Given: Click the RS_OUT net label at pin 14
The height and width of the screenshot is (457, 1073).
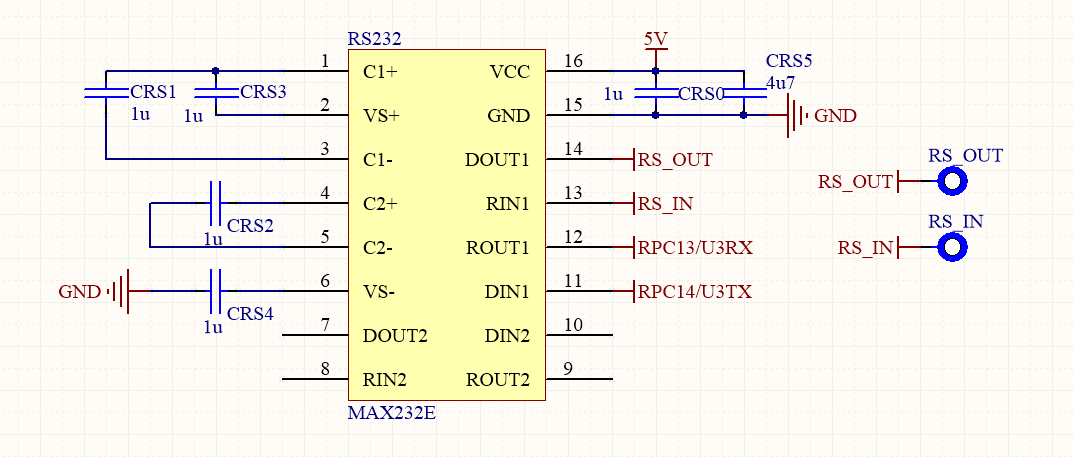Looking at the screenshot, I should point(675,160).
